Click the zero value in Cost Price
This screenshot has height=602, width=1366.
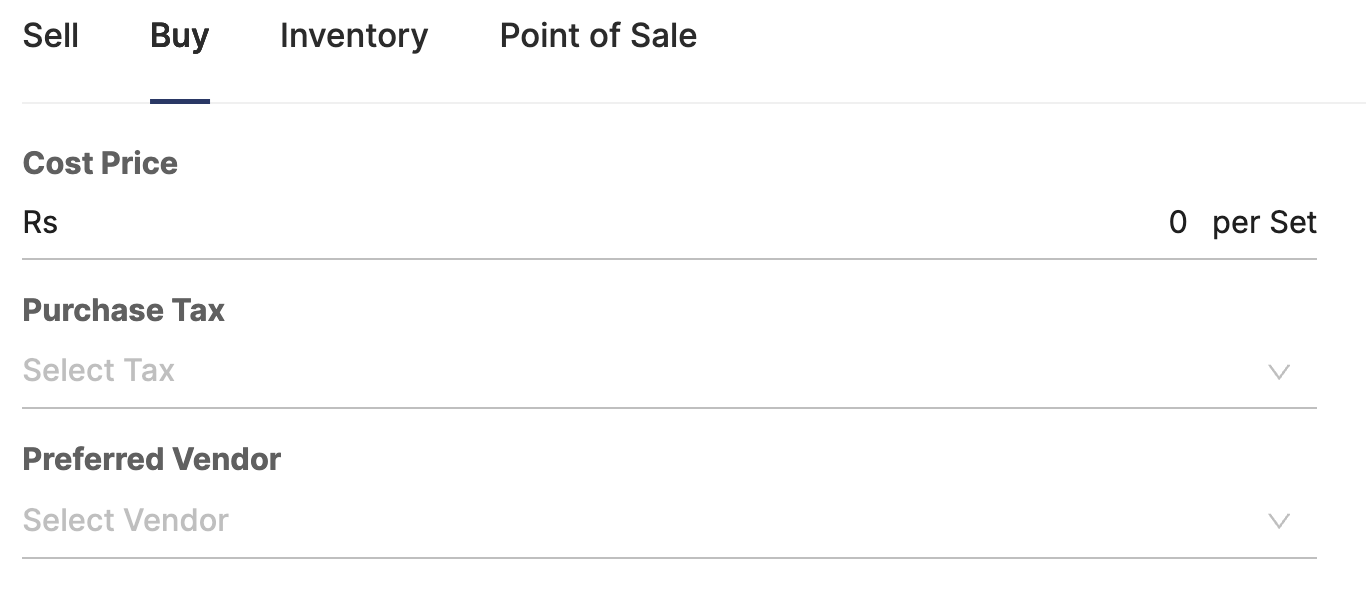click(x=1178, y=222)
